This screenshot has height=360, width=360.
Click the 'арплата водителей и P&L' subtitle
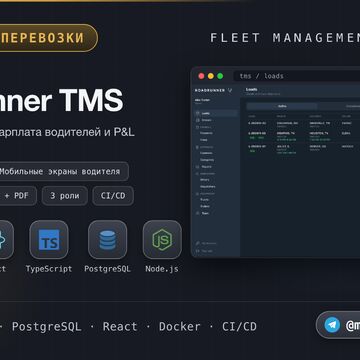click(x=67, y=132)
